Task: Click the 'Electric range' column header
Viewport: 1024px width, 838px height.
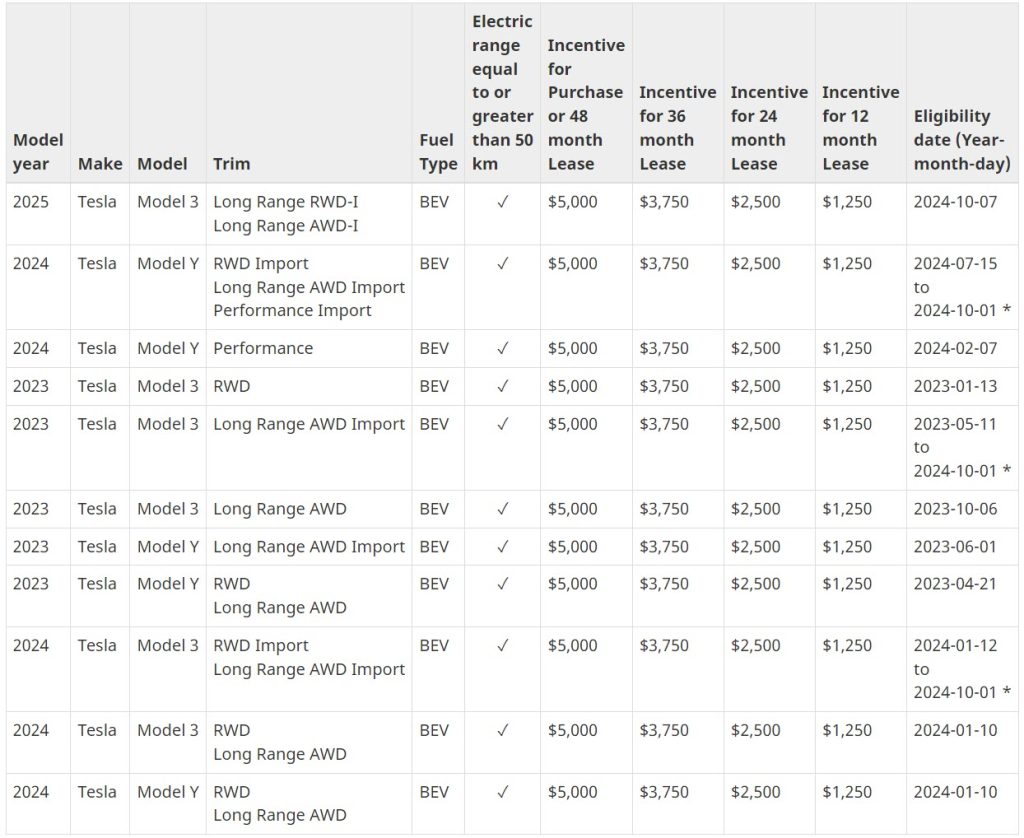Action: [502, 92]
